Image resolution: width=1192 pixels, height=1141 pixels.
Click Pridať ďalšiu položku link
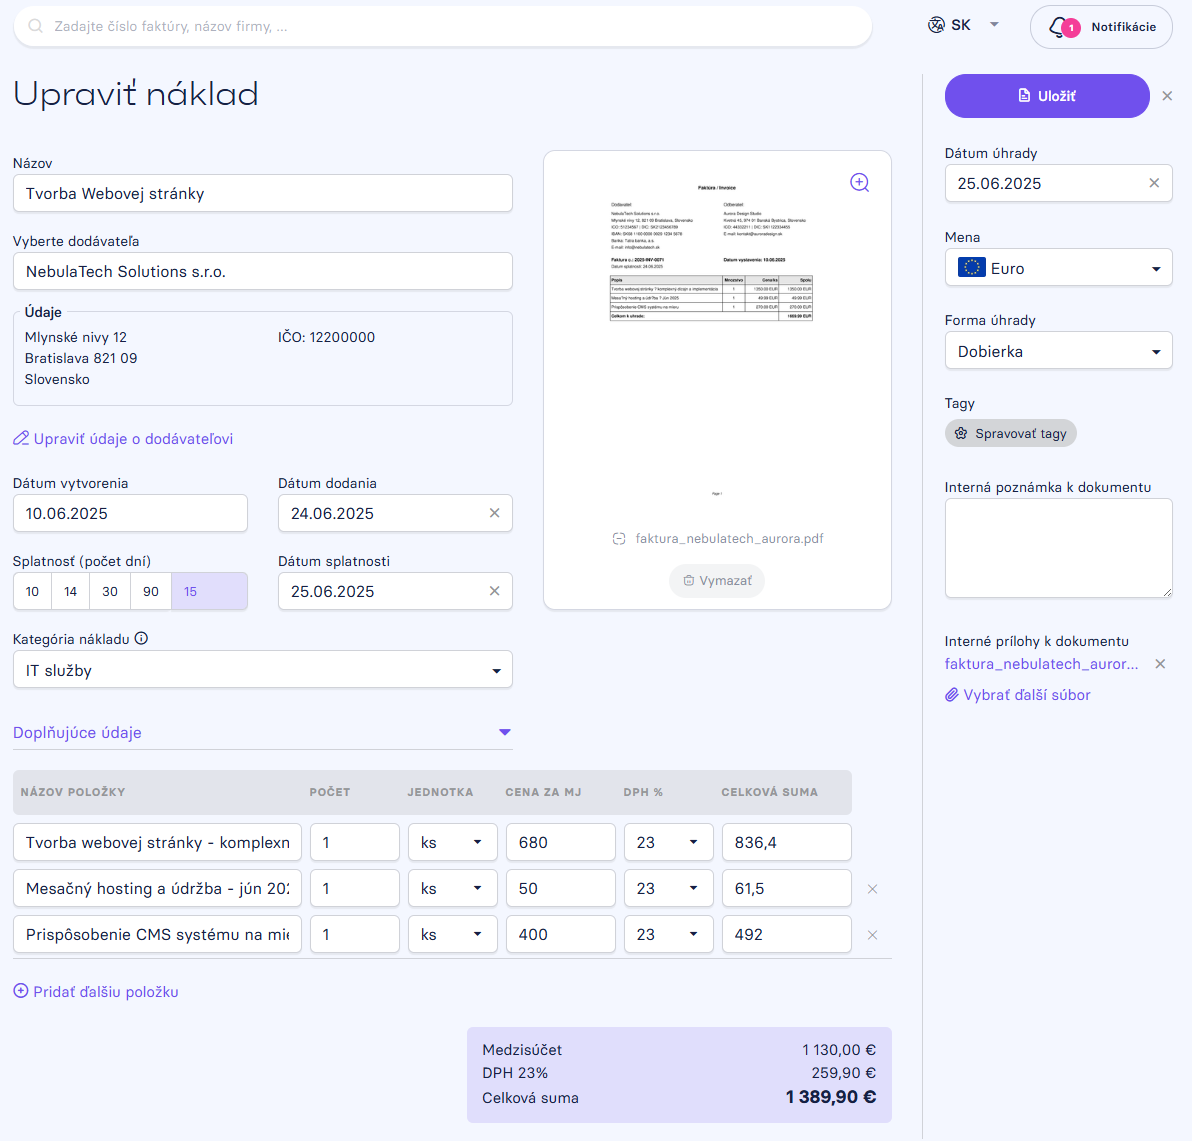(96, 991)
